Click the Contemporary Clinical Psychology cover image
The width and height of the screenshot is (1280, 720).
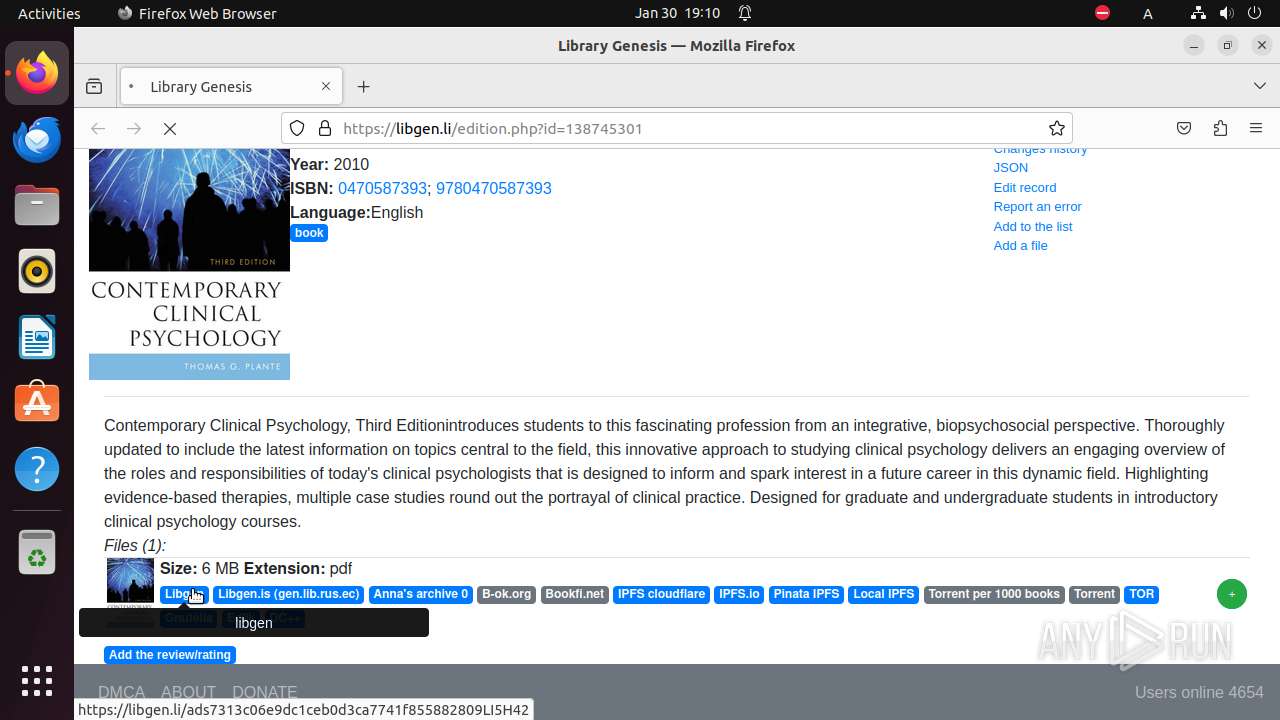(189, 264)
